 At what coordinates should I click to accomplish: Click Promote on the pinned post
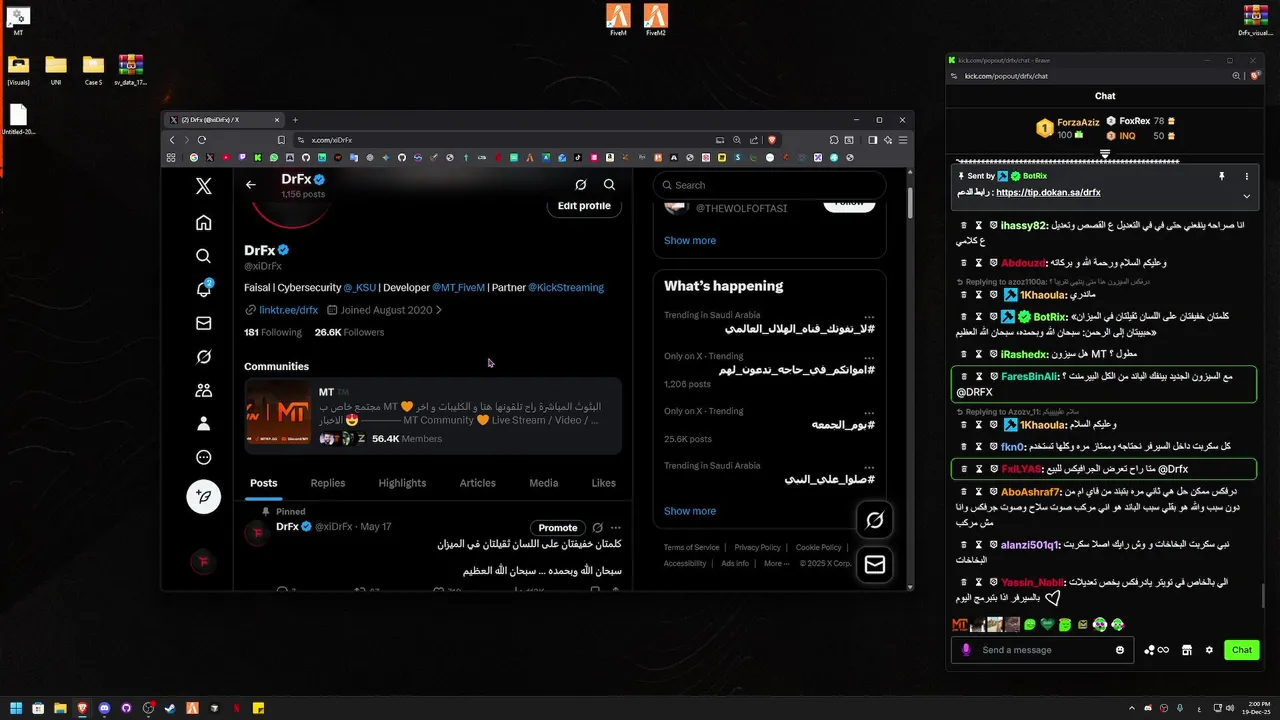tap(558, 528)
